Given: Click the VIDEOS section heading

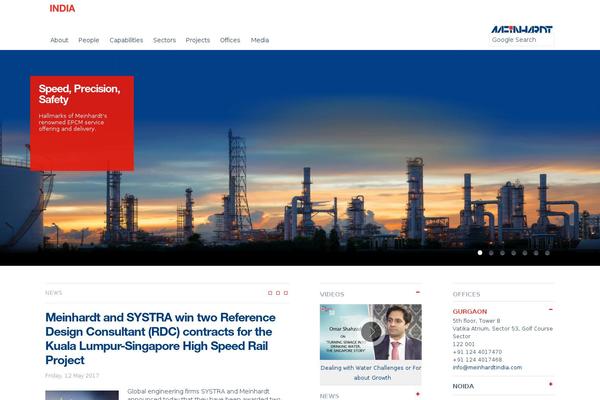Looking at the screenshot, I should tap(332, 294).
